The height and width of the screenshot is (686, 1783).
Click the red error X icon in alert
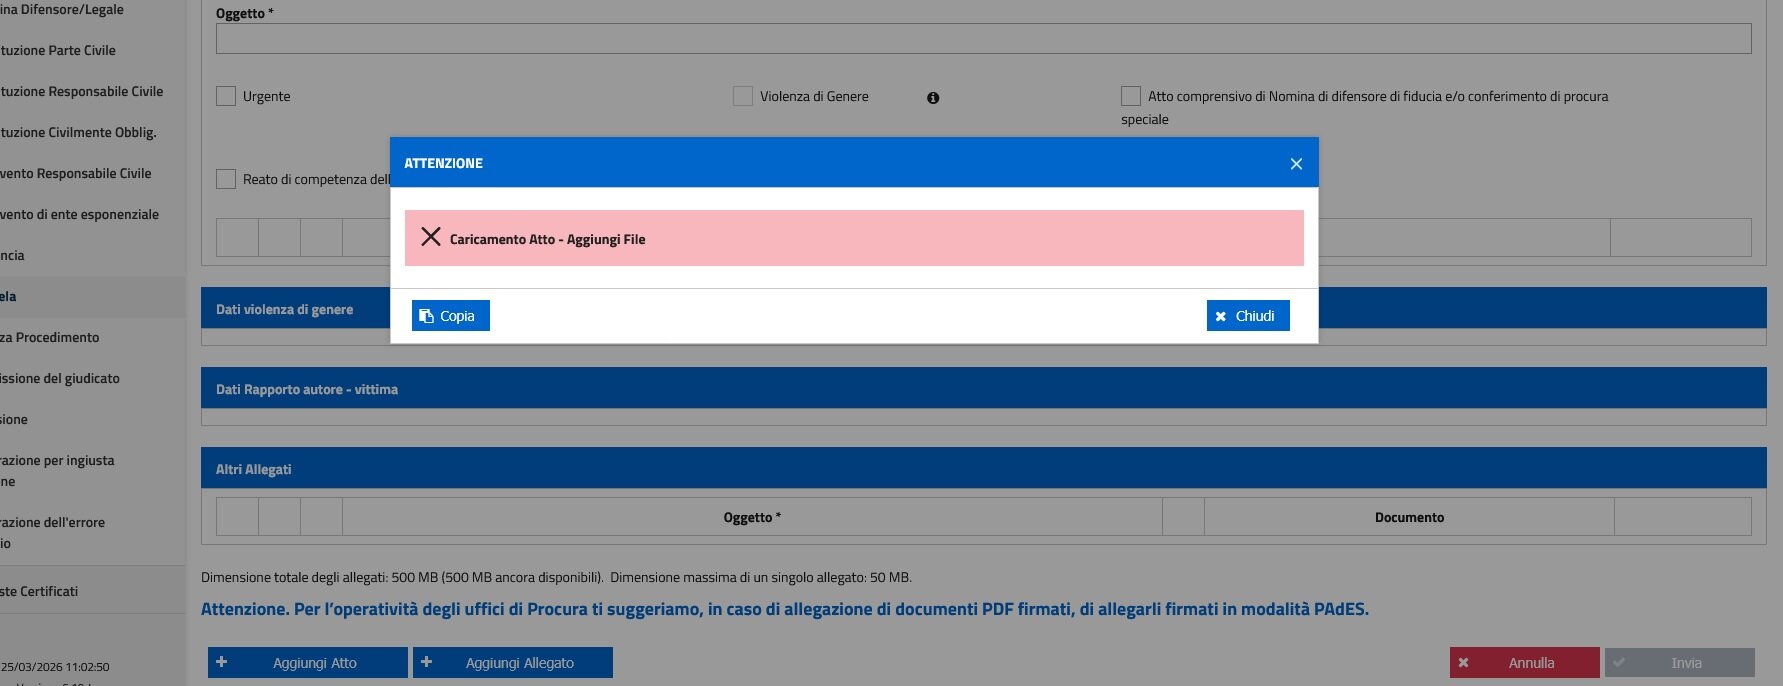coord(431,237)
